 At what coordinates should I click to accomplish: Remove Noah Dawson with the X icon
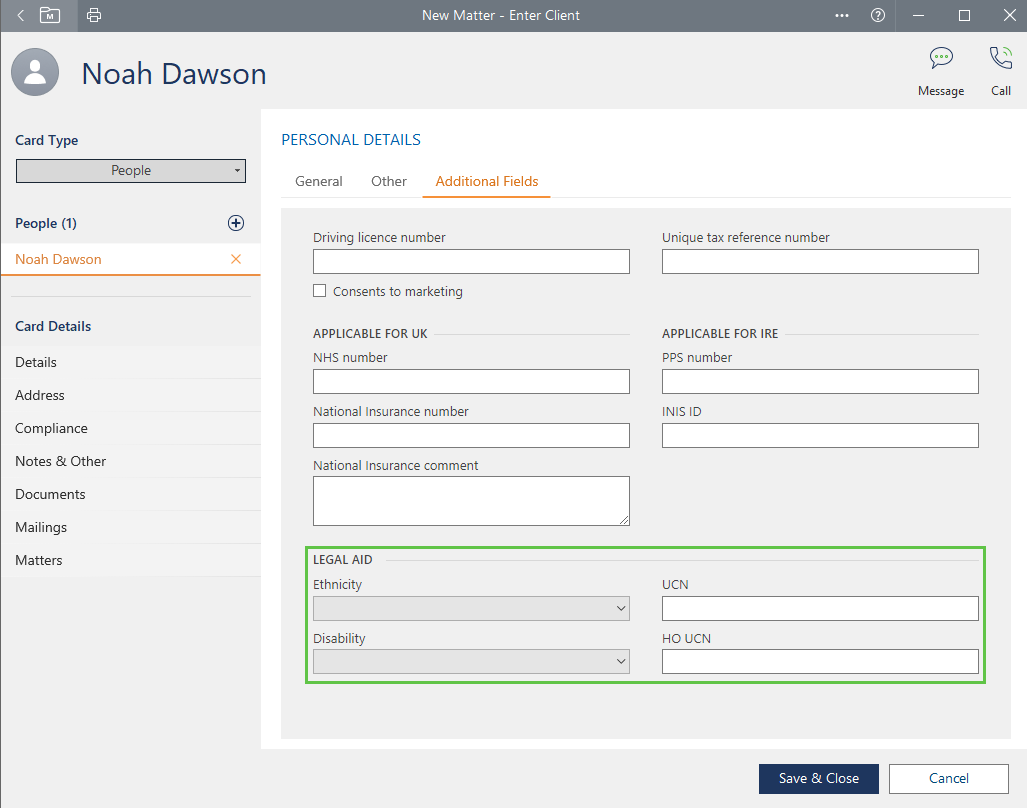tap(236, 259)
